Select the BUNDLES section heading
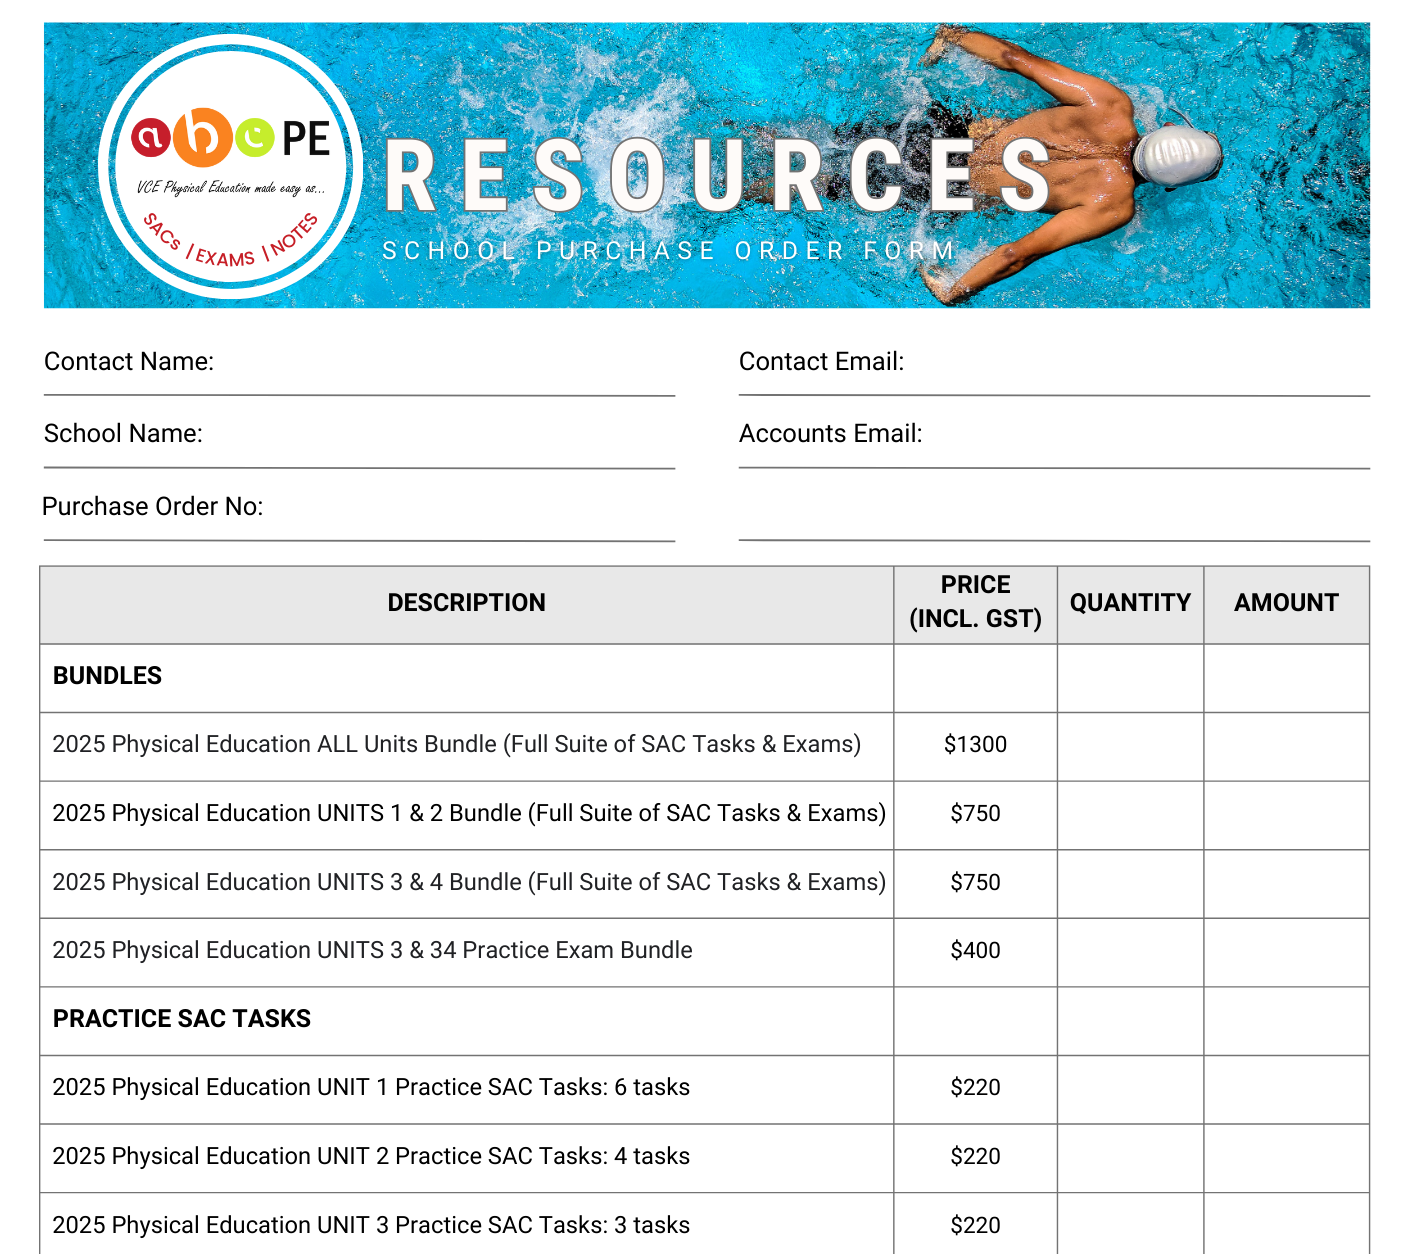This screenshot has height=1254, width=1414. 107,676
